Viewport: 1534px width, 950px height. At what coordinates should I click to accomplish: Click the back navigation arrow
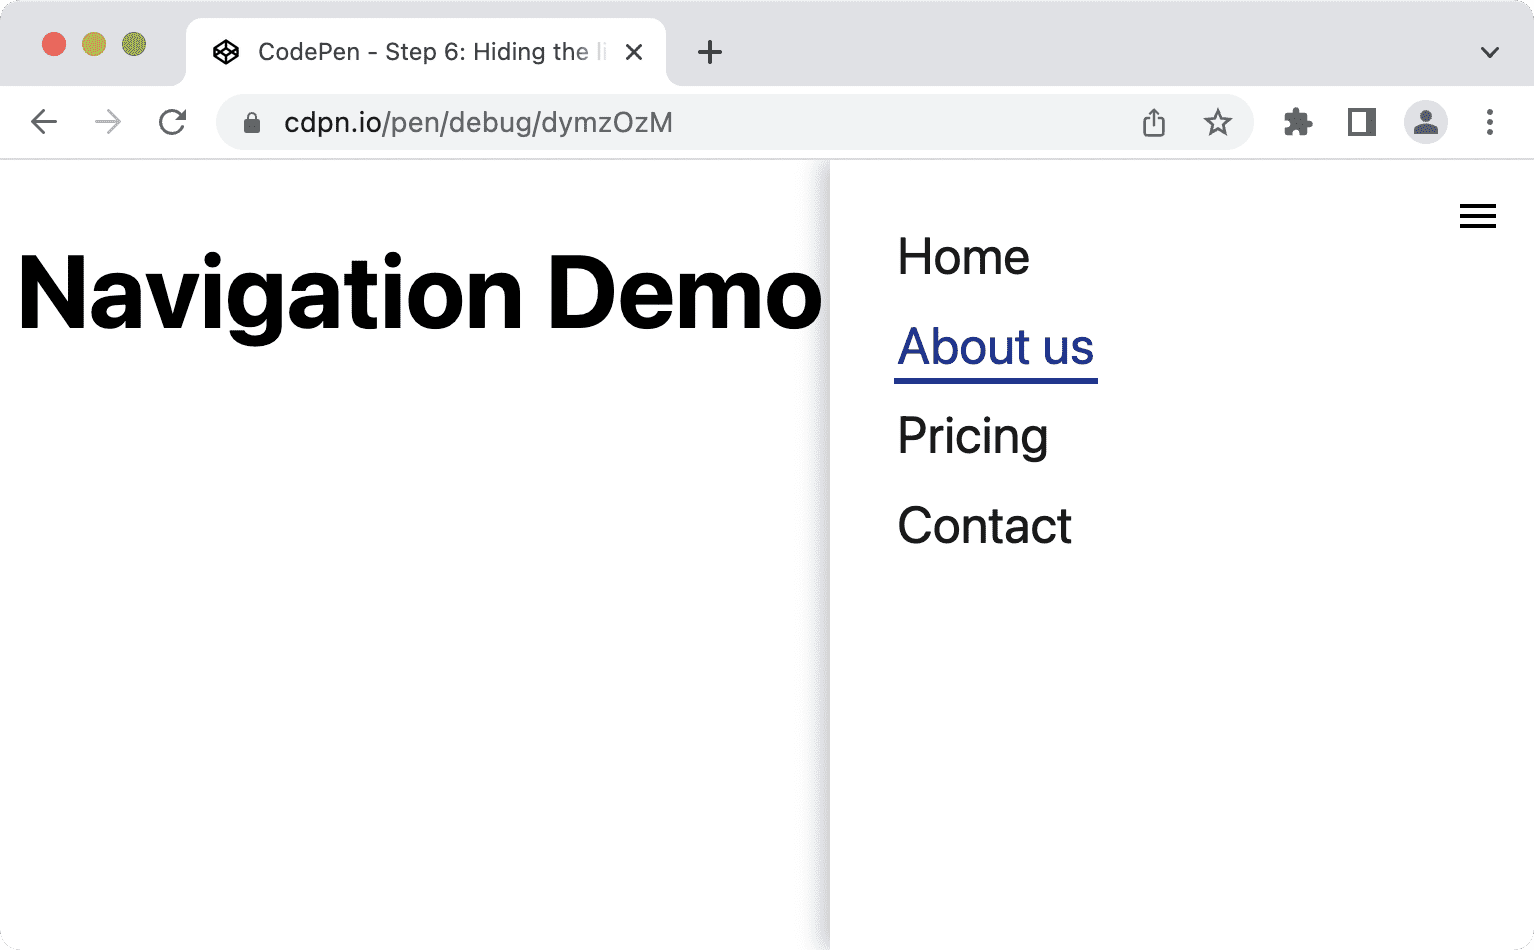[44, 122]
